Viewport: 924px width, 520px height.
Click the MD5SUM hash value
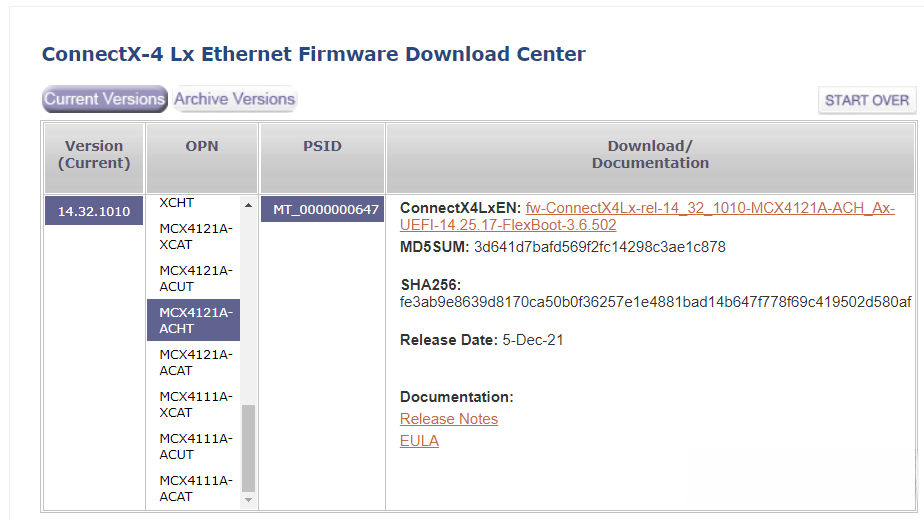tap(599, 246)
